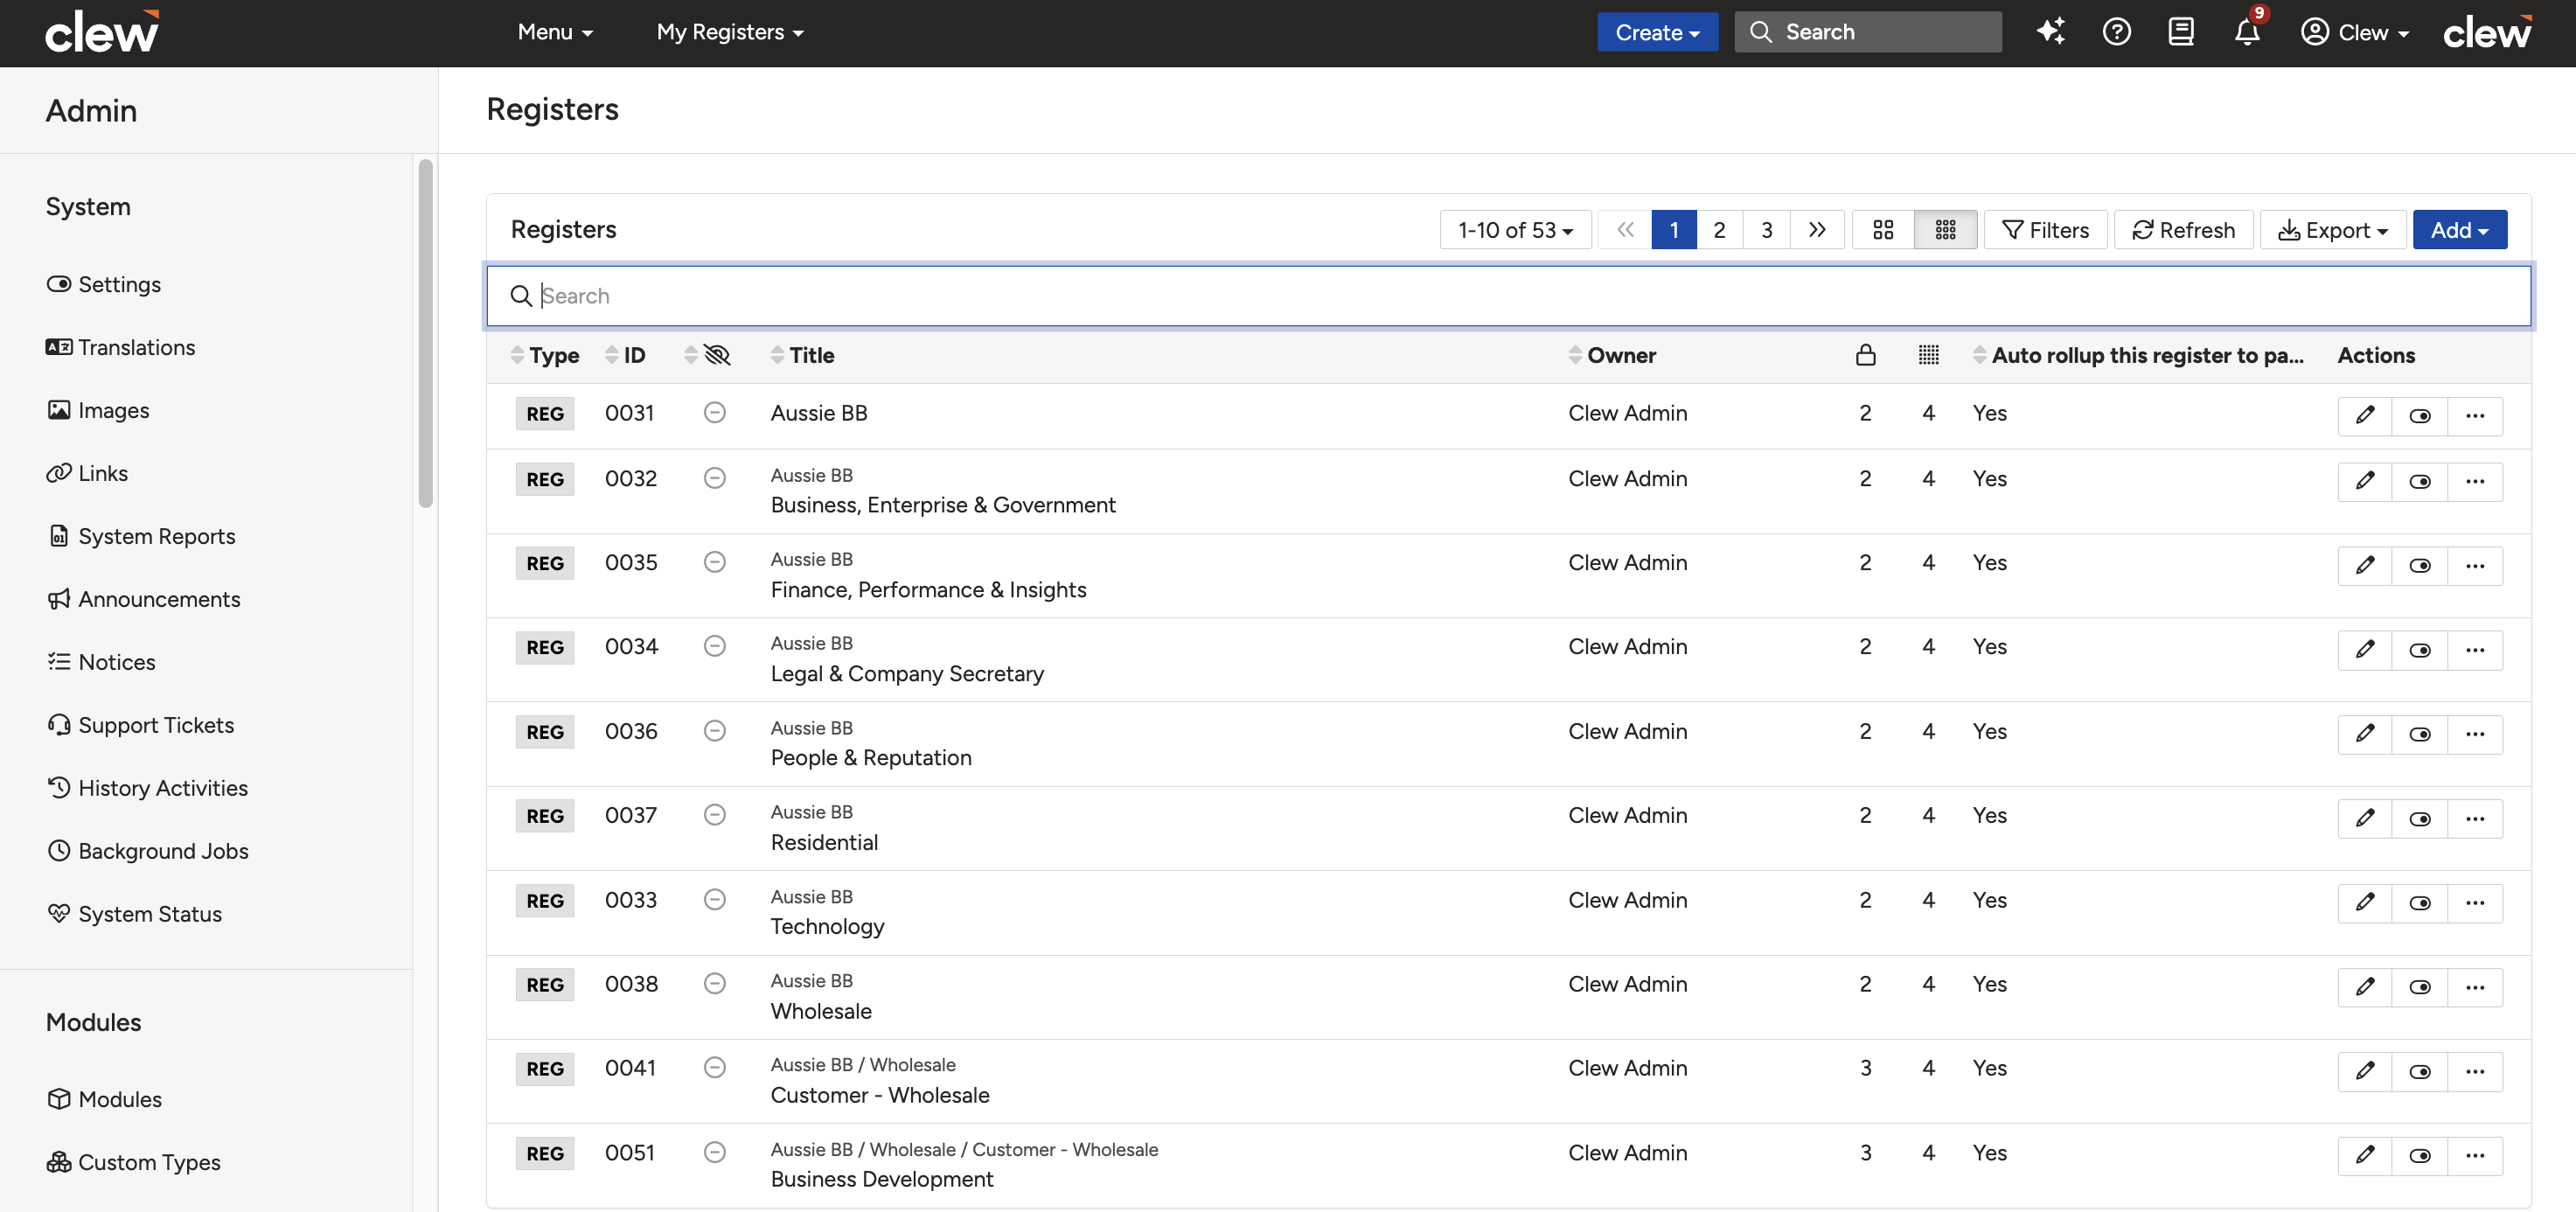Toggle visibility of register 0031 Aussie BB

click(2420, 416)
